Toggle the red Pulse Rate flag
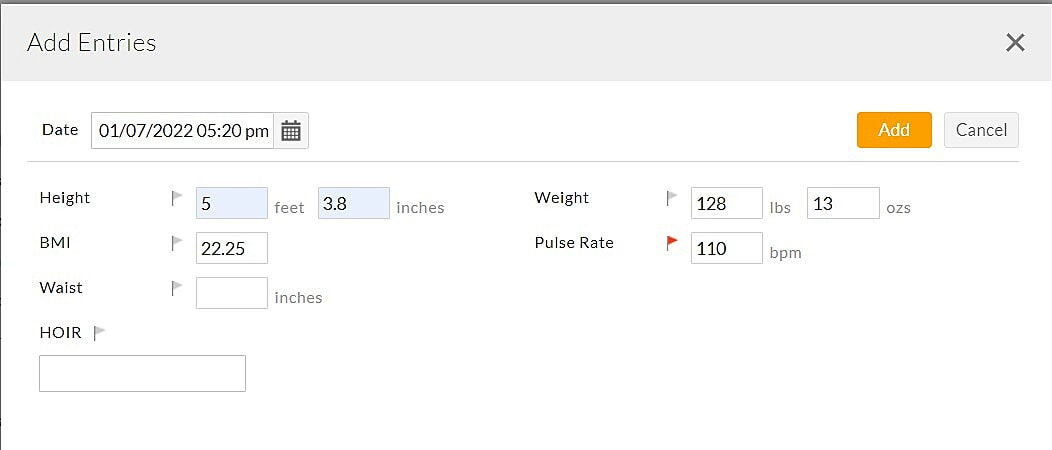The image size is (1052, 450). pyautogui.click(x=672, y=243)
